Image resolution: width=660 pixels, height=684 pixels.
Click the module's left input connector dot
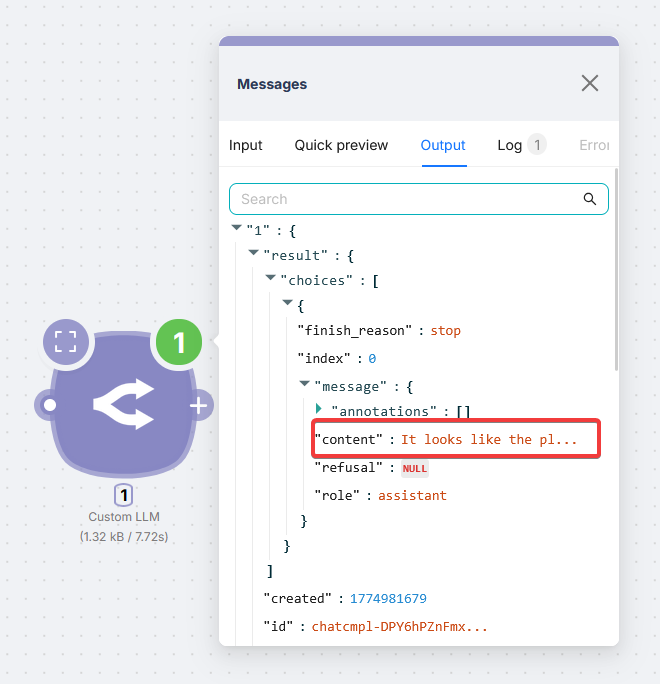pos(48,405)
